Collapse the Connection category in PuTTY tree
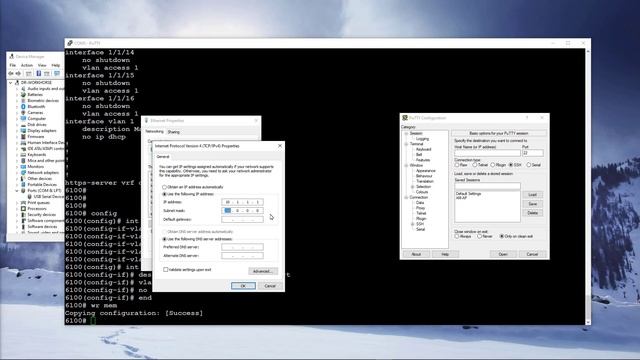This screenshot has width=640, height=360. click(407, 198)
